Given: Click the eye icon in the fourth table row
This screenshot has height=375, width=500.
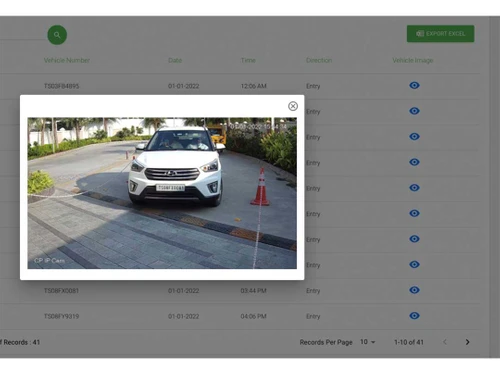Looking at the screenshot, I should pyautogui.click(x=414, y=162).
